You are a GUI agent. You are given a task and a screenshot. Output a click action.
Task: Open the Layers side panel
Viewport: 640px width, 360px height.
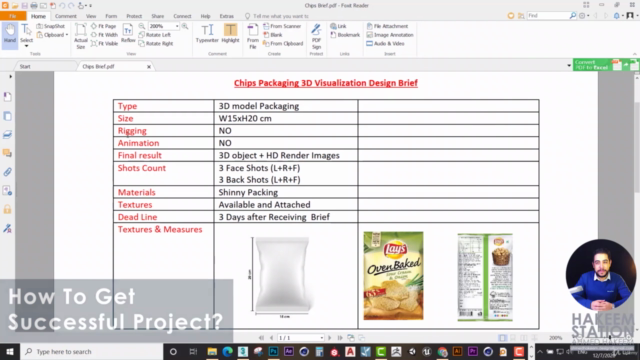(x=7, y=135)
